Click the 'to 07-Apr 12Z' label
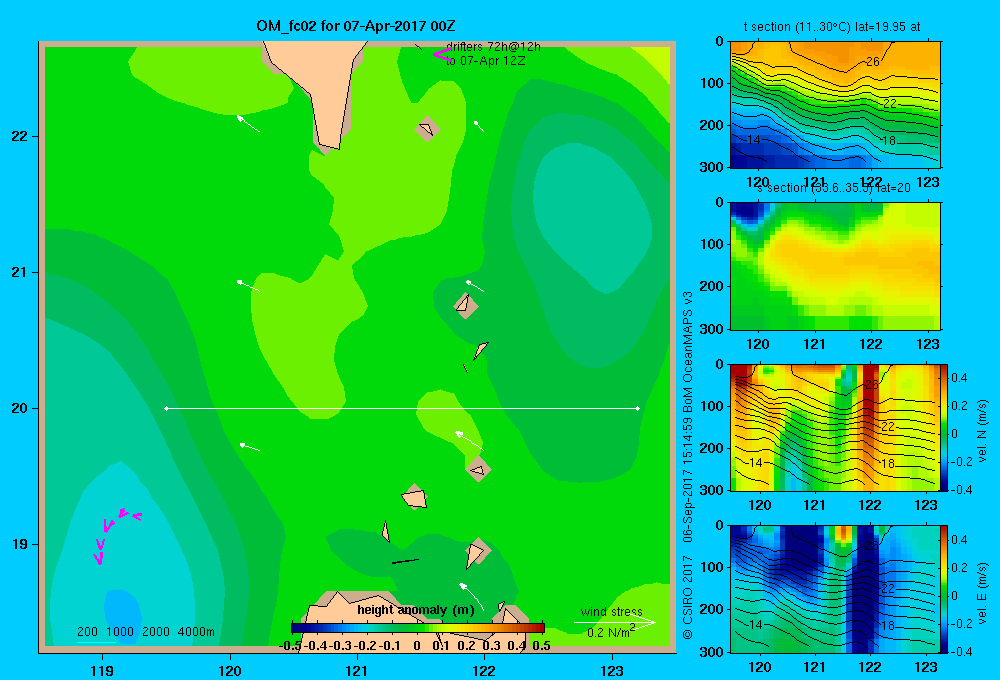Viewport: 1000px width, 680px height. pyautogui.click(x=485, y=61)
